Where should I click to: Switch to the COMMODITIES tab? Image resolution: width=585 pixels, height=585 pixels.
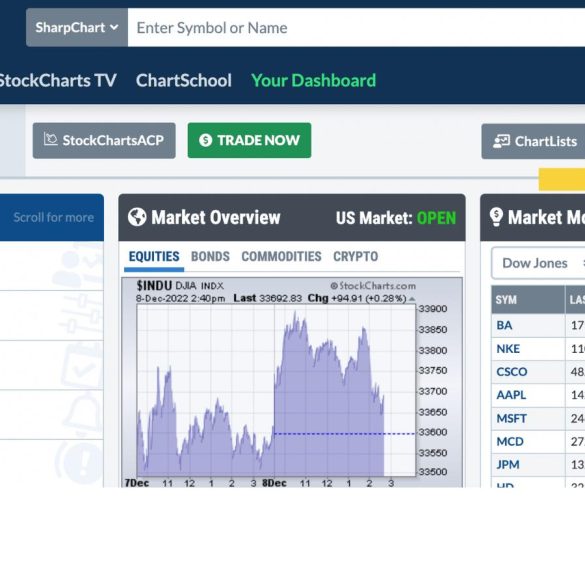click(281, 257)
